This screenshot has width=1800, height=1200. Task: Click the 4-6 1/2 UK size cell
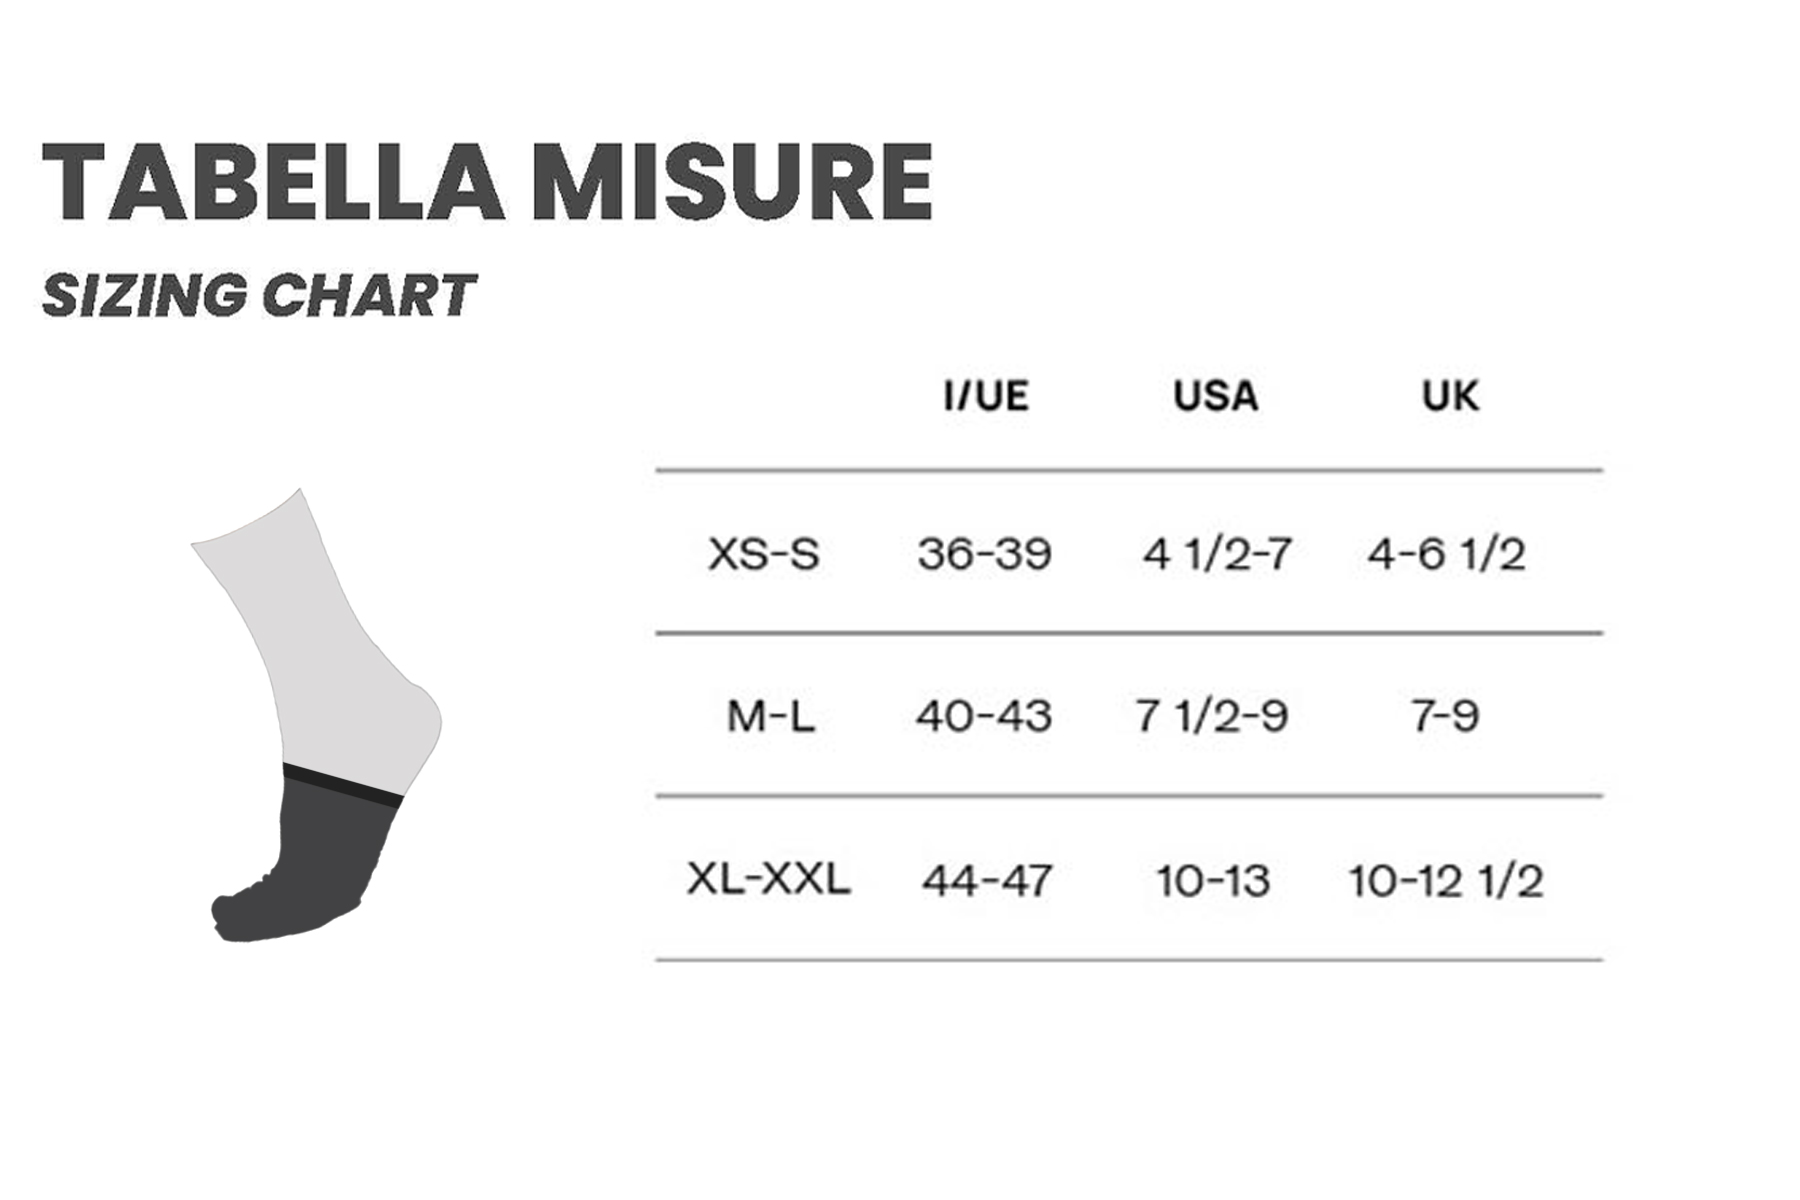[x=1446, y=554]
